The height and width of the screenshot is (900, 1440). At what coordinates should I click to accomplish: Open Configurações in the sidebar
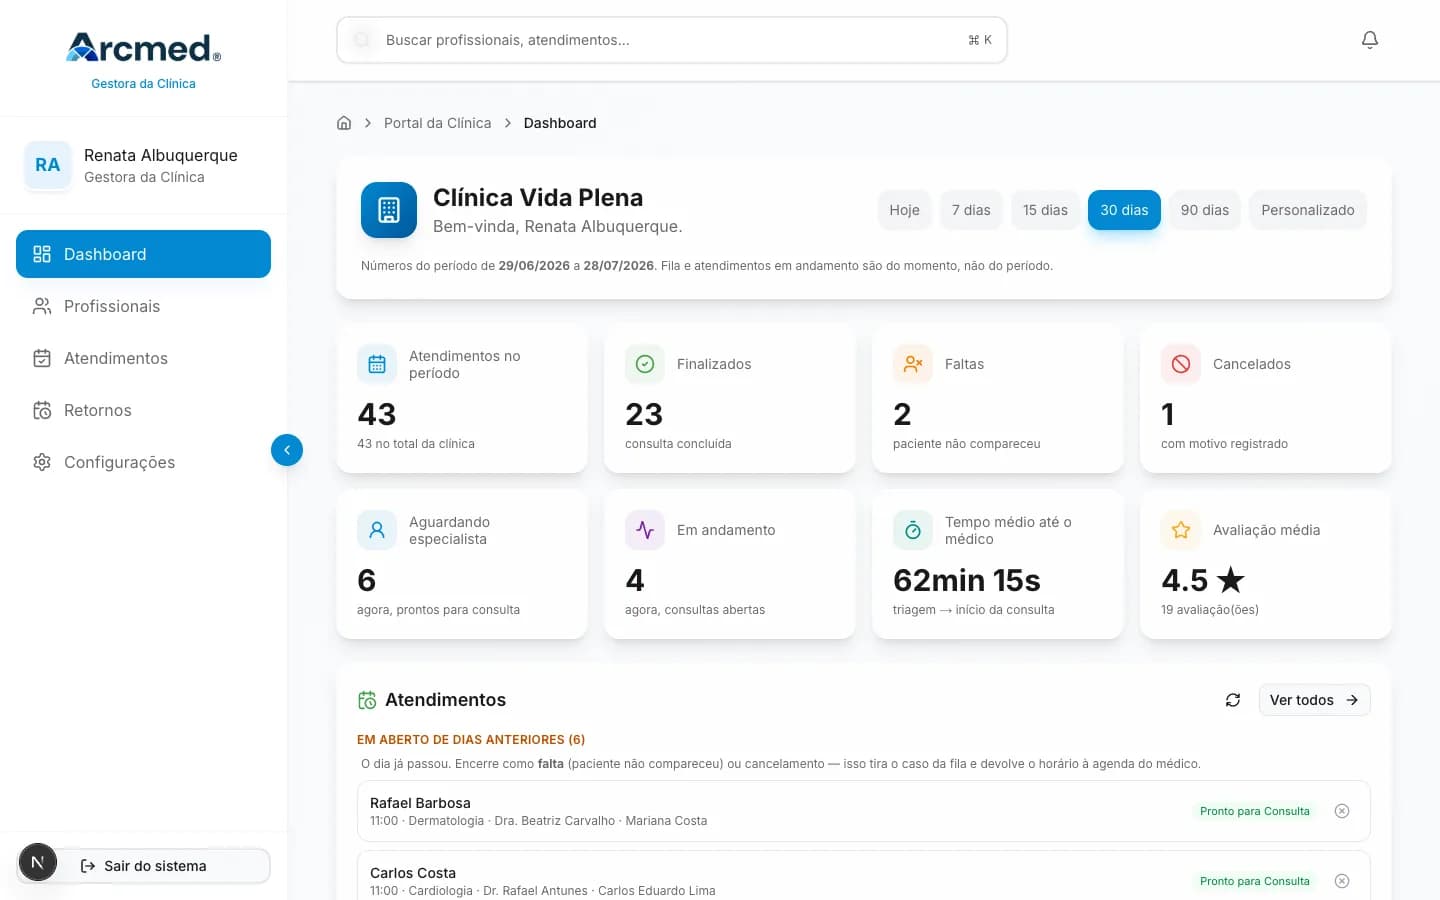pos(143,462)
